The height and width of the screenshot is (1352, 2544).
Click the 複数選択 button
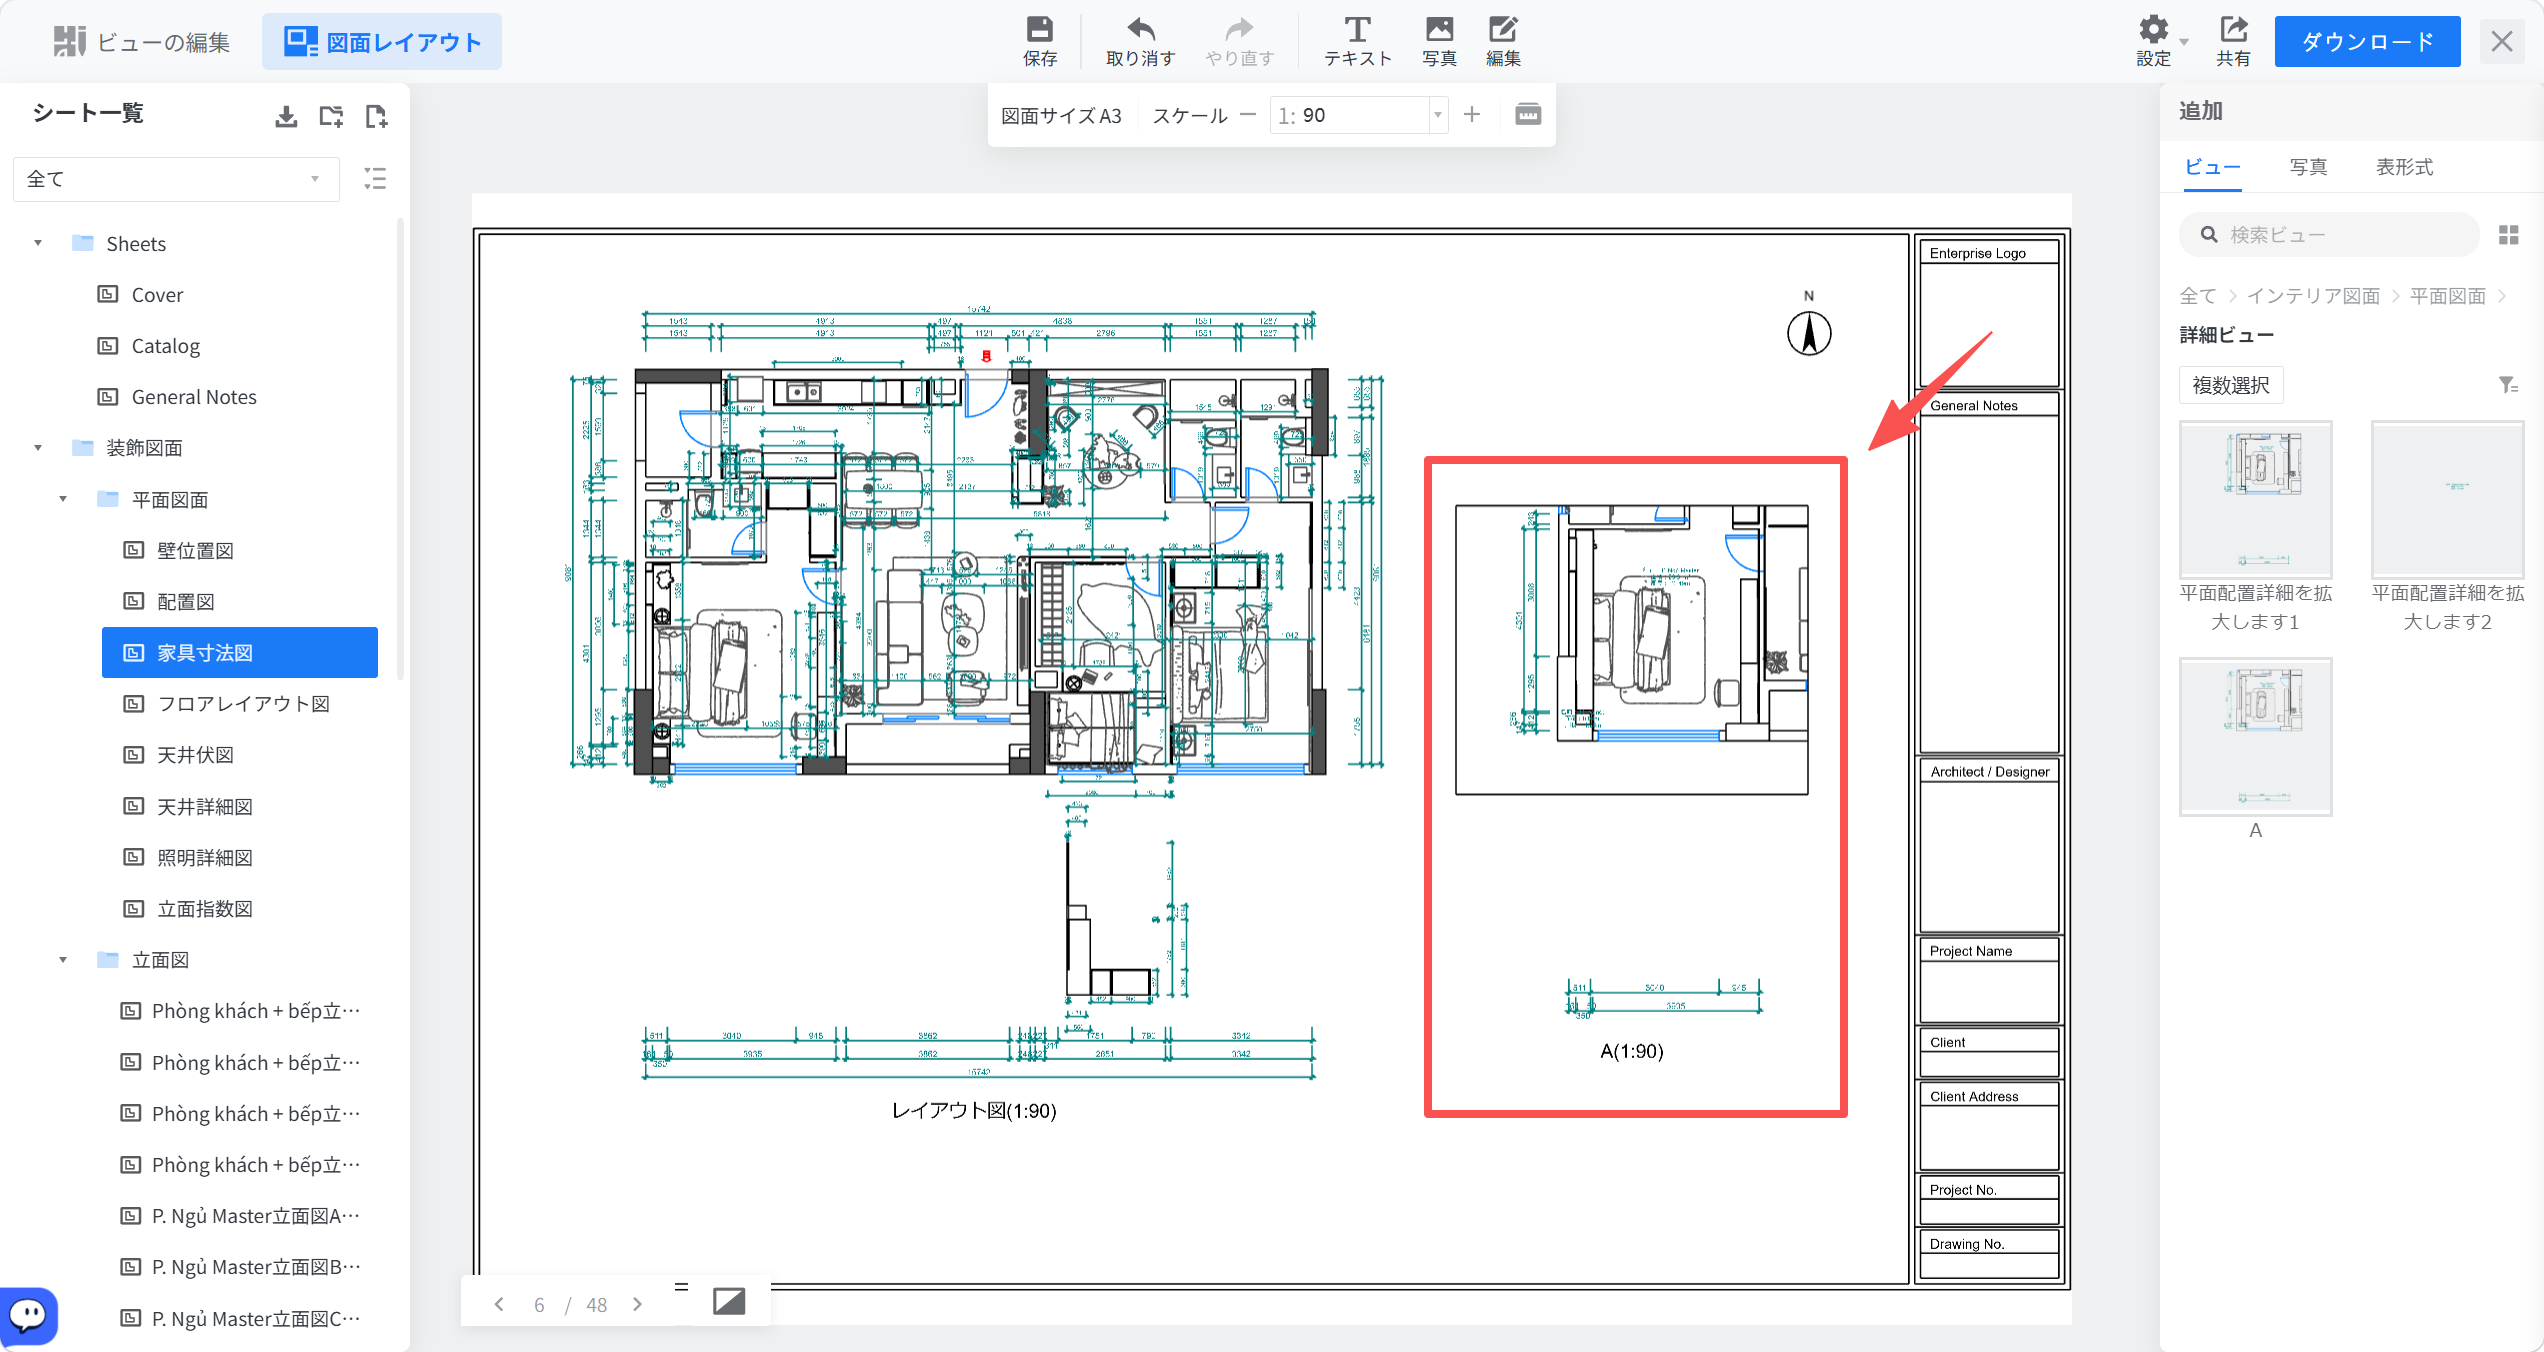[2231, 385]
